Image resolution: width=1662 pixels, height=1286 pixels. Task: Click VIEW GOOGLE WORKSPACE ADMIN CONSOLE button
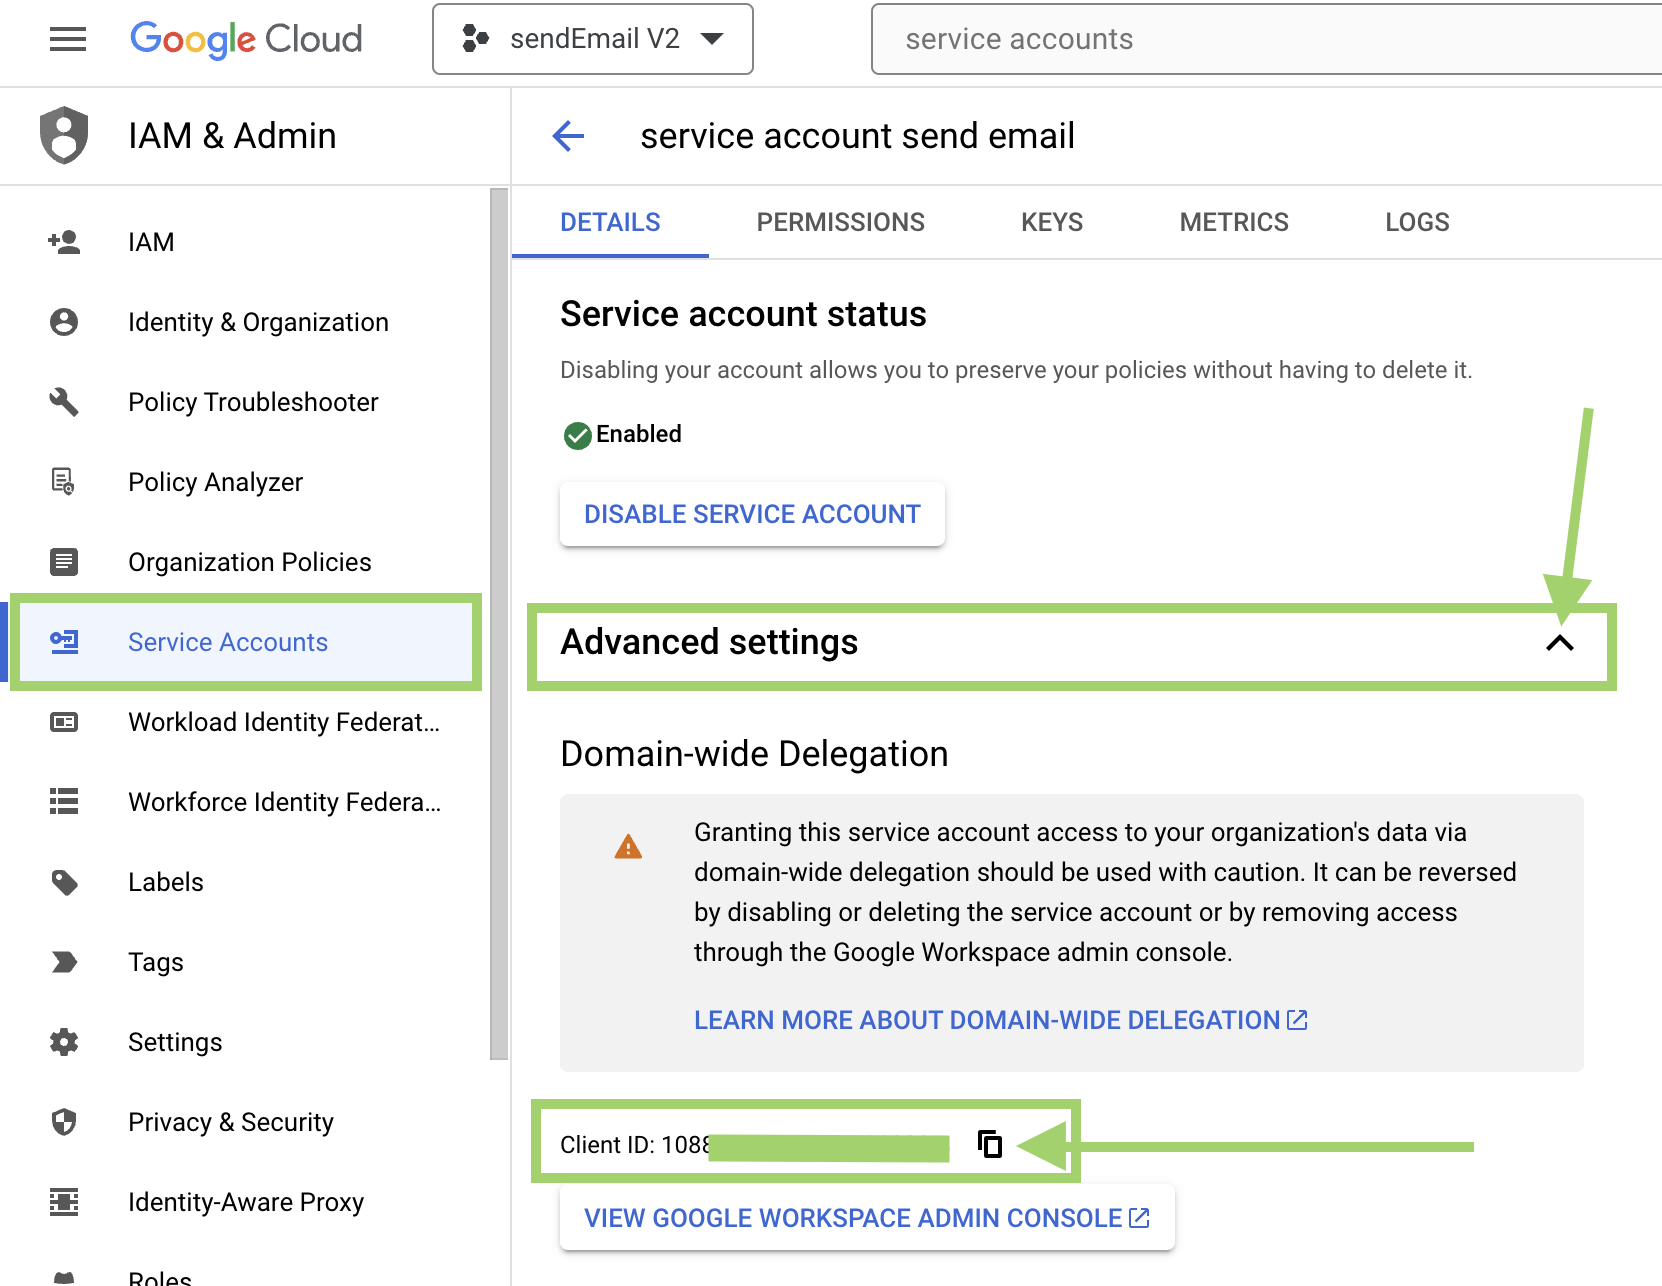pos(867,1218)
